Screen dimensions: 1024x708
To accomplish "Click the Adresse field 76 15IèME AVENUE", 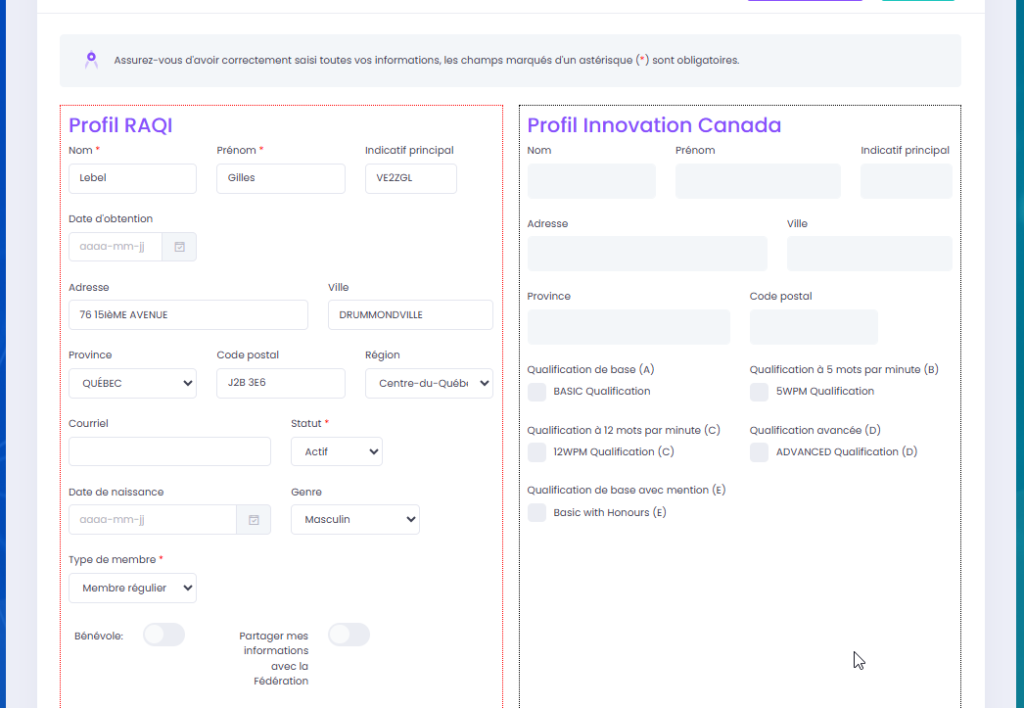I will click(188, 315).
